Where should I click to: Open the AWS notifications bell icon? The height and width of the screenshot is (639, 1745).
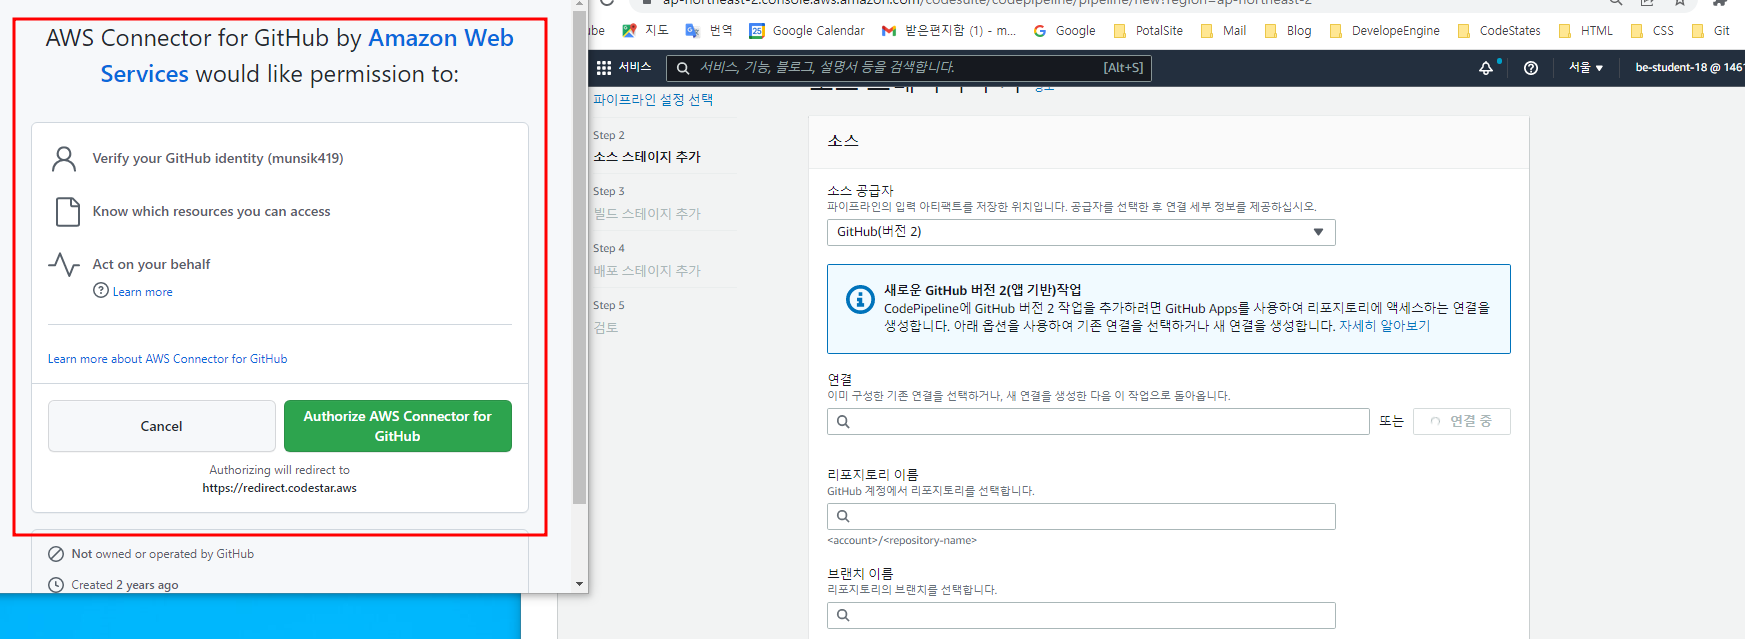pos(1486,68)
